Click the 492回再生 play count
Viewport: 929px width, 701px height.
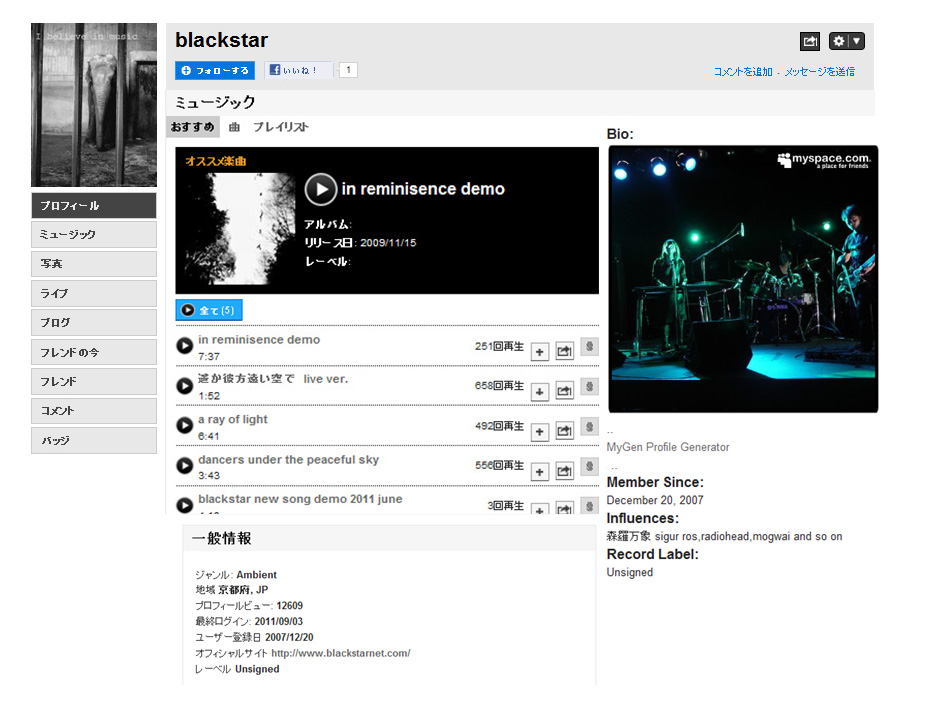[x=499, y=426]
